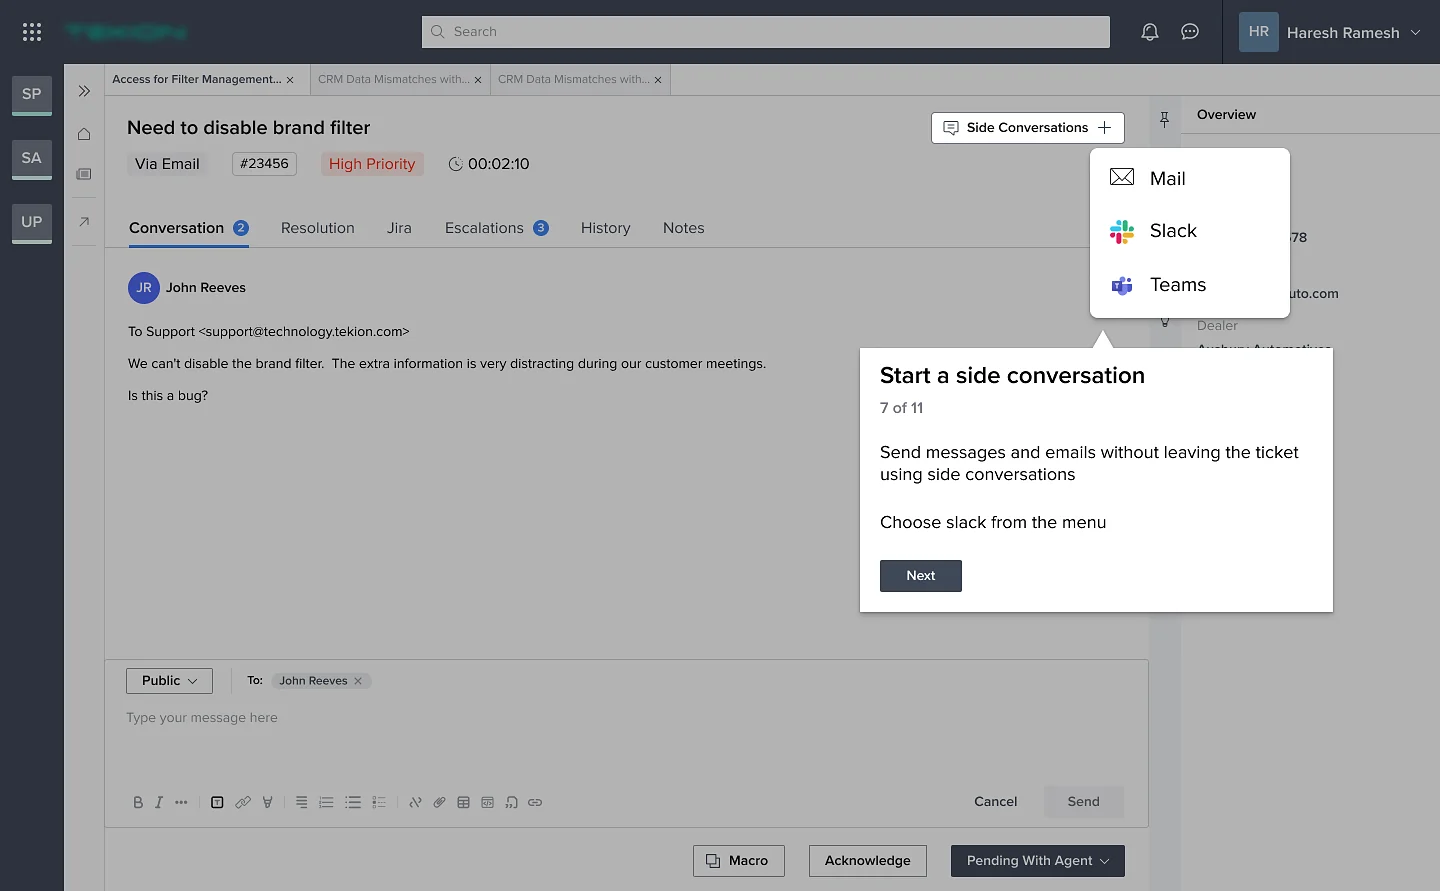Open the Escalations tab
This screenshot has width=1440, height=891.
pos(496,228)
